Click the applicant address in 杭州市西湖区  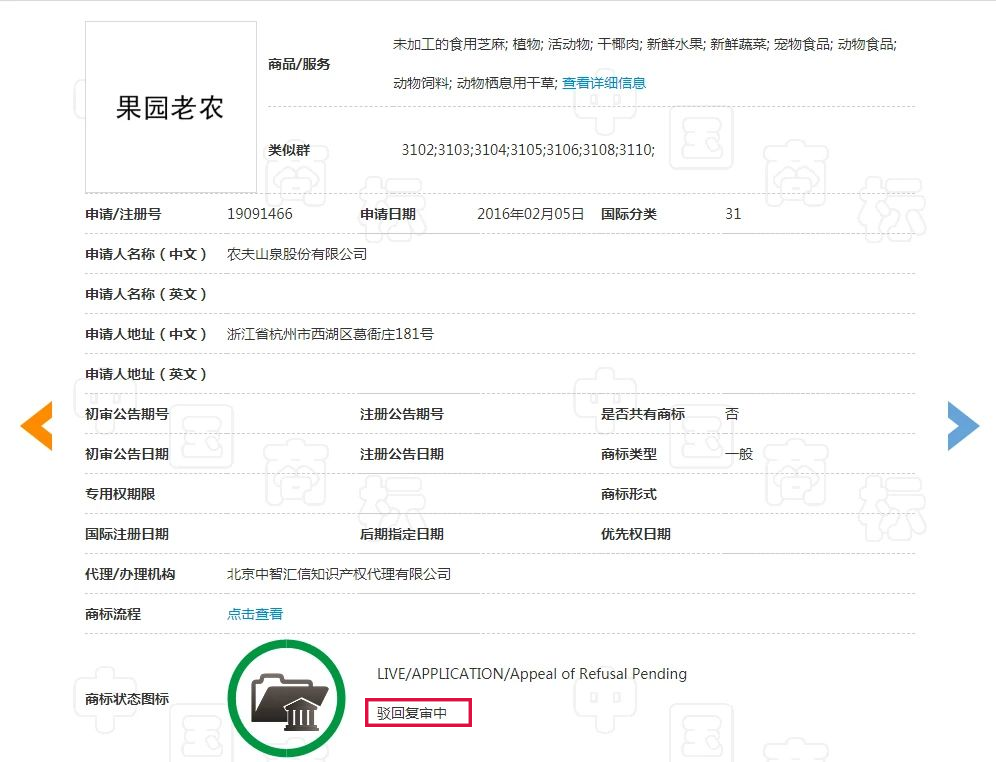(330, 334)
